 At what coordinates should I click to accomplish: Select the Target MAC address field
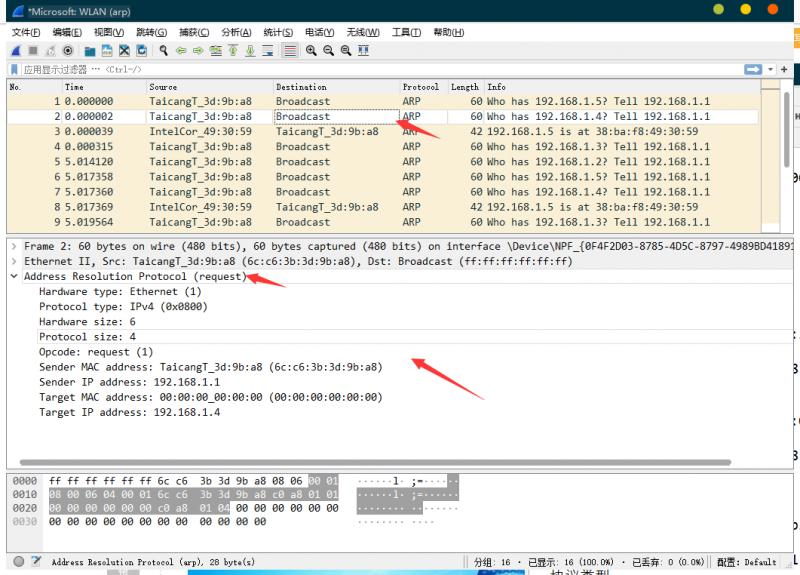click(x=211, y=397)
